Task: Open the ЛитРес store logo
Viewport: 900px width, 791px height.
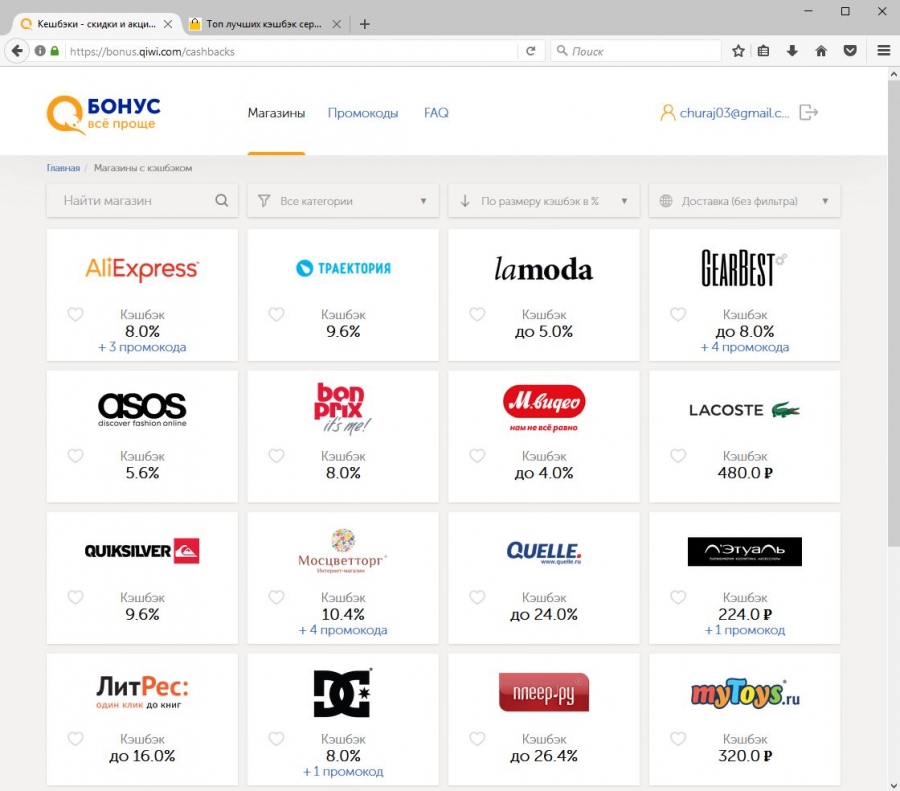Action: 142,692
